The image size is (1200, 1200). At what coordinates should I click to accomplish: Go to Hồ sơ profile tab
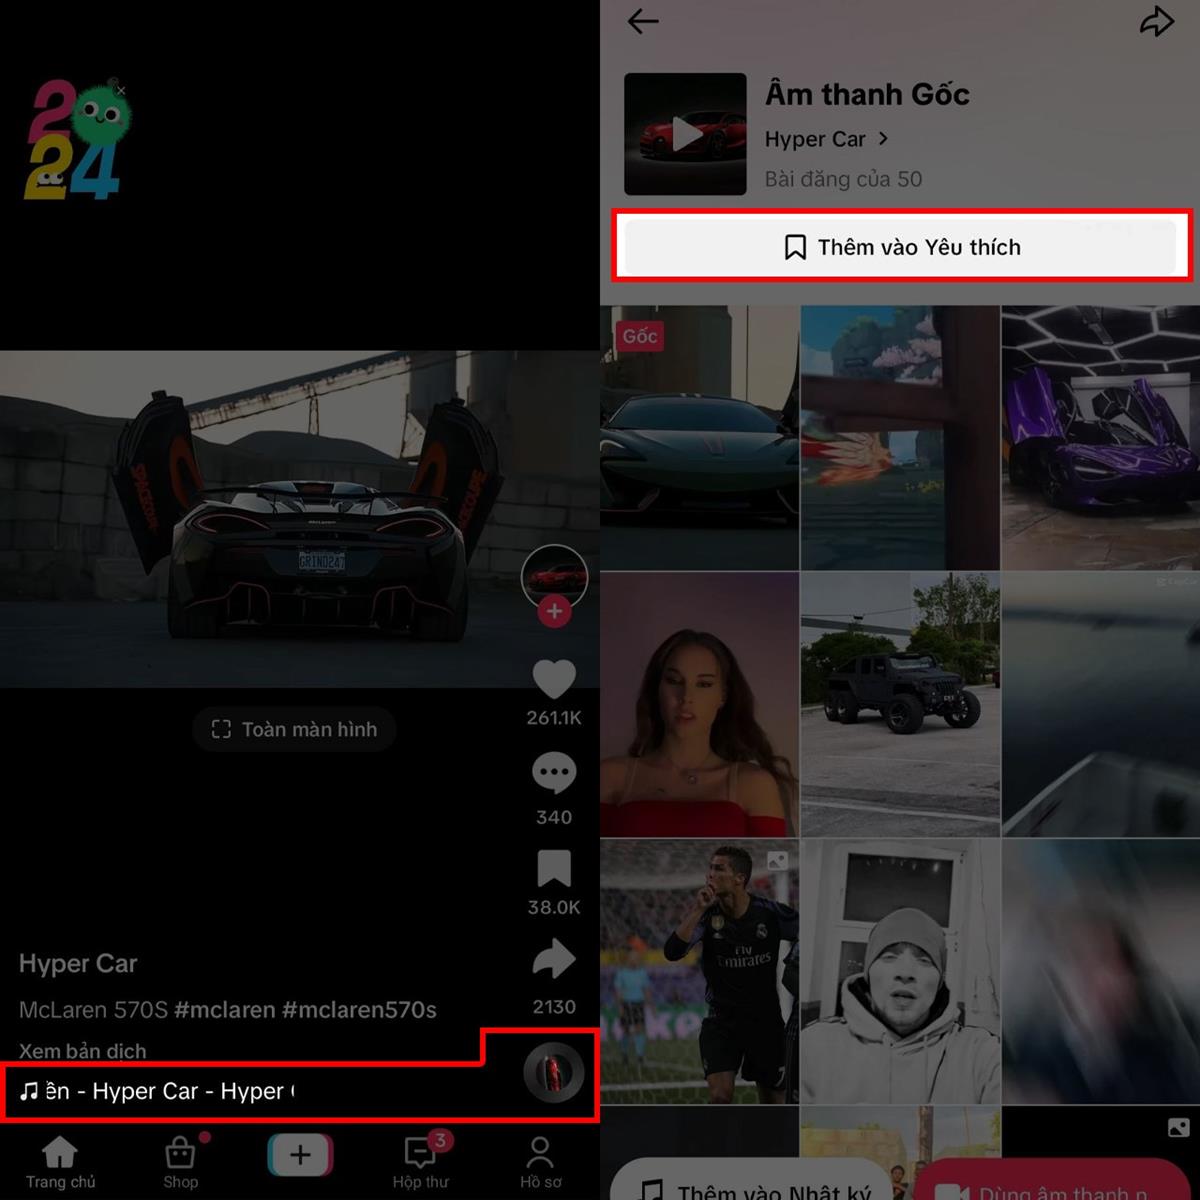point(540,1162)
